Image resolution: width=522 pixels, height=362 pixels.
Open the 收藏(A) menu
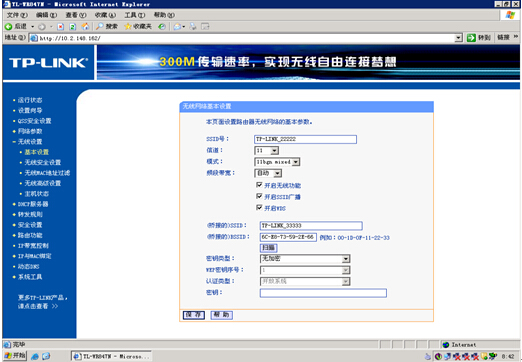pyautogui.click(x=105, y=15)
